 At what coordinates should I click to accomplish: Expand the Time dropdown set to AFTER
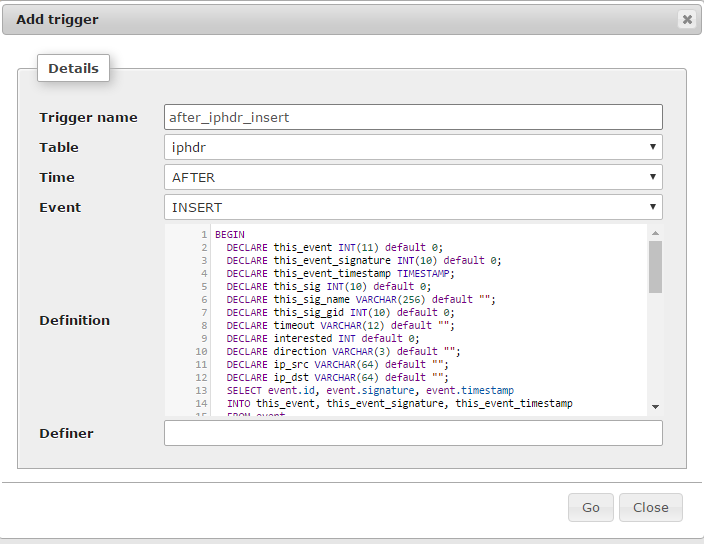pyautogui.click(x=412, y=177)
